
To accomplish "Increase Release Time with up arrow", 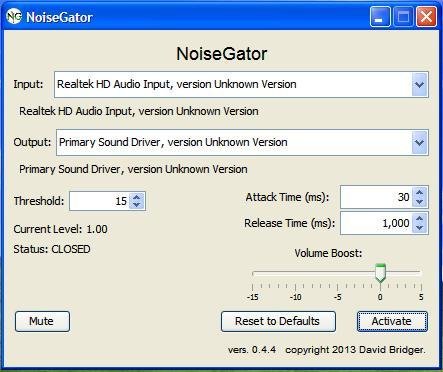I will (x=420, y=218).
